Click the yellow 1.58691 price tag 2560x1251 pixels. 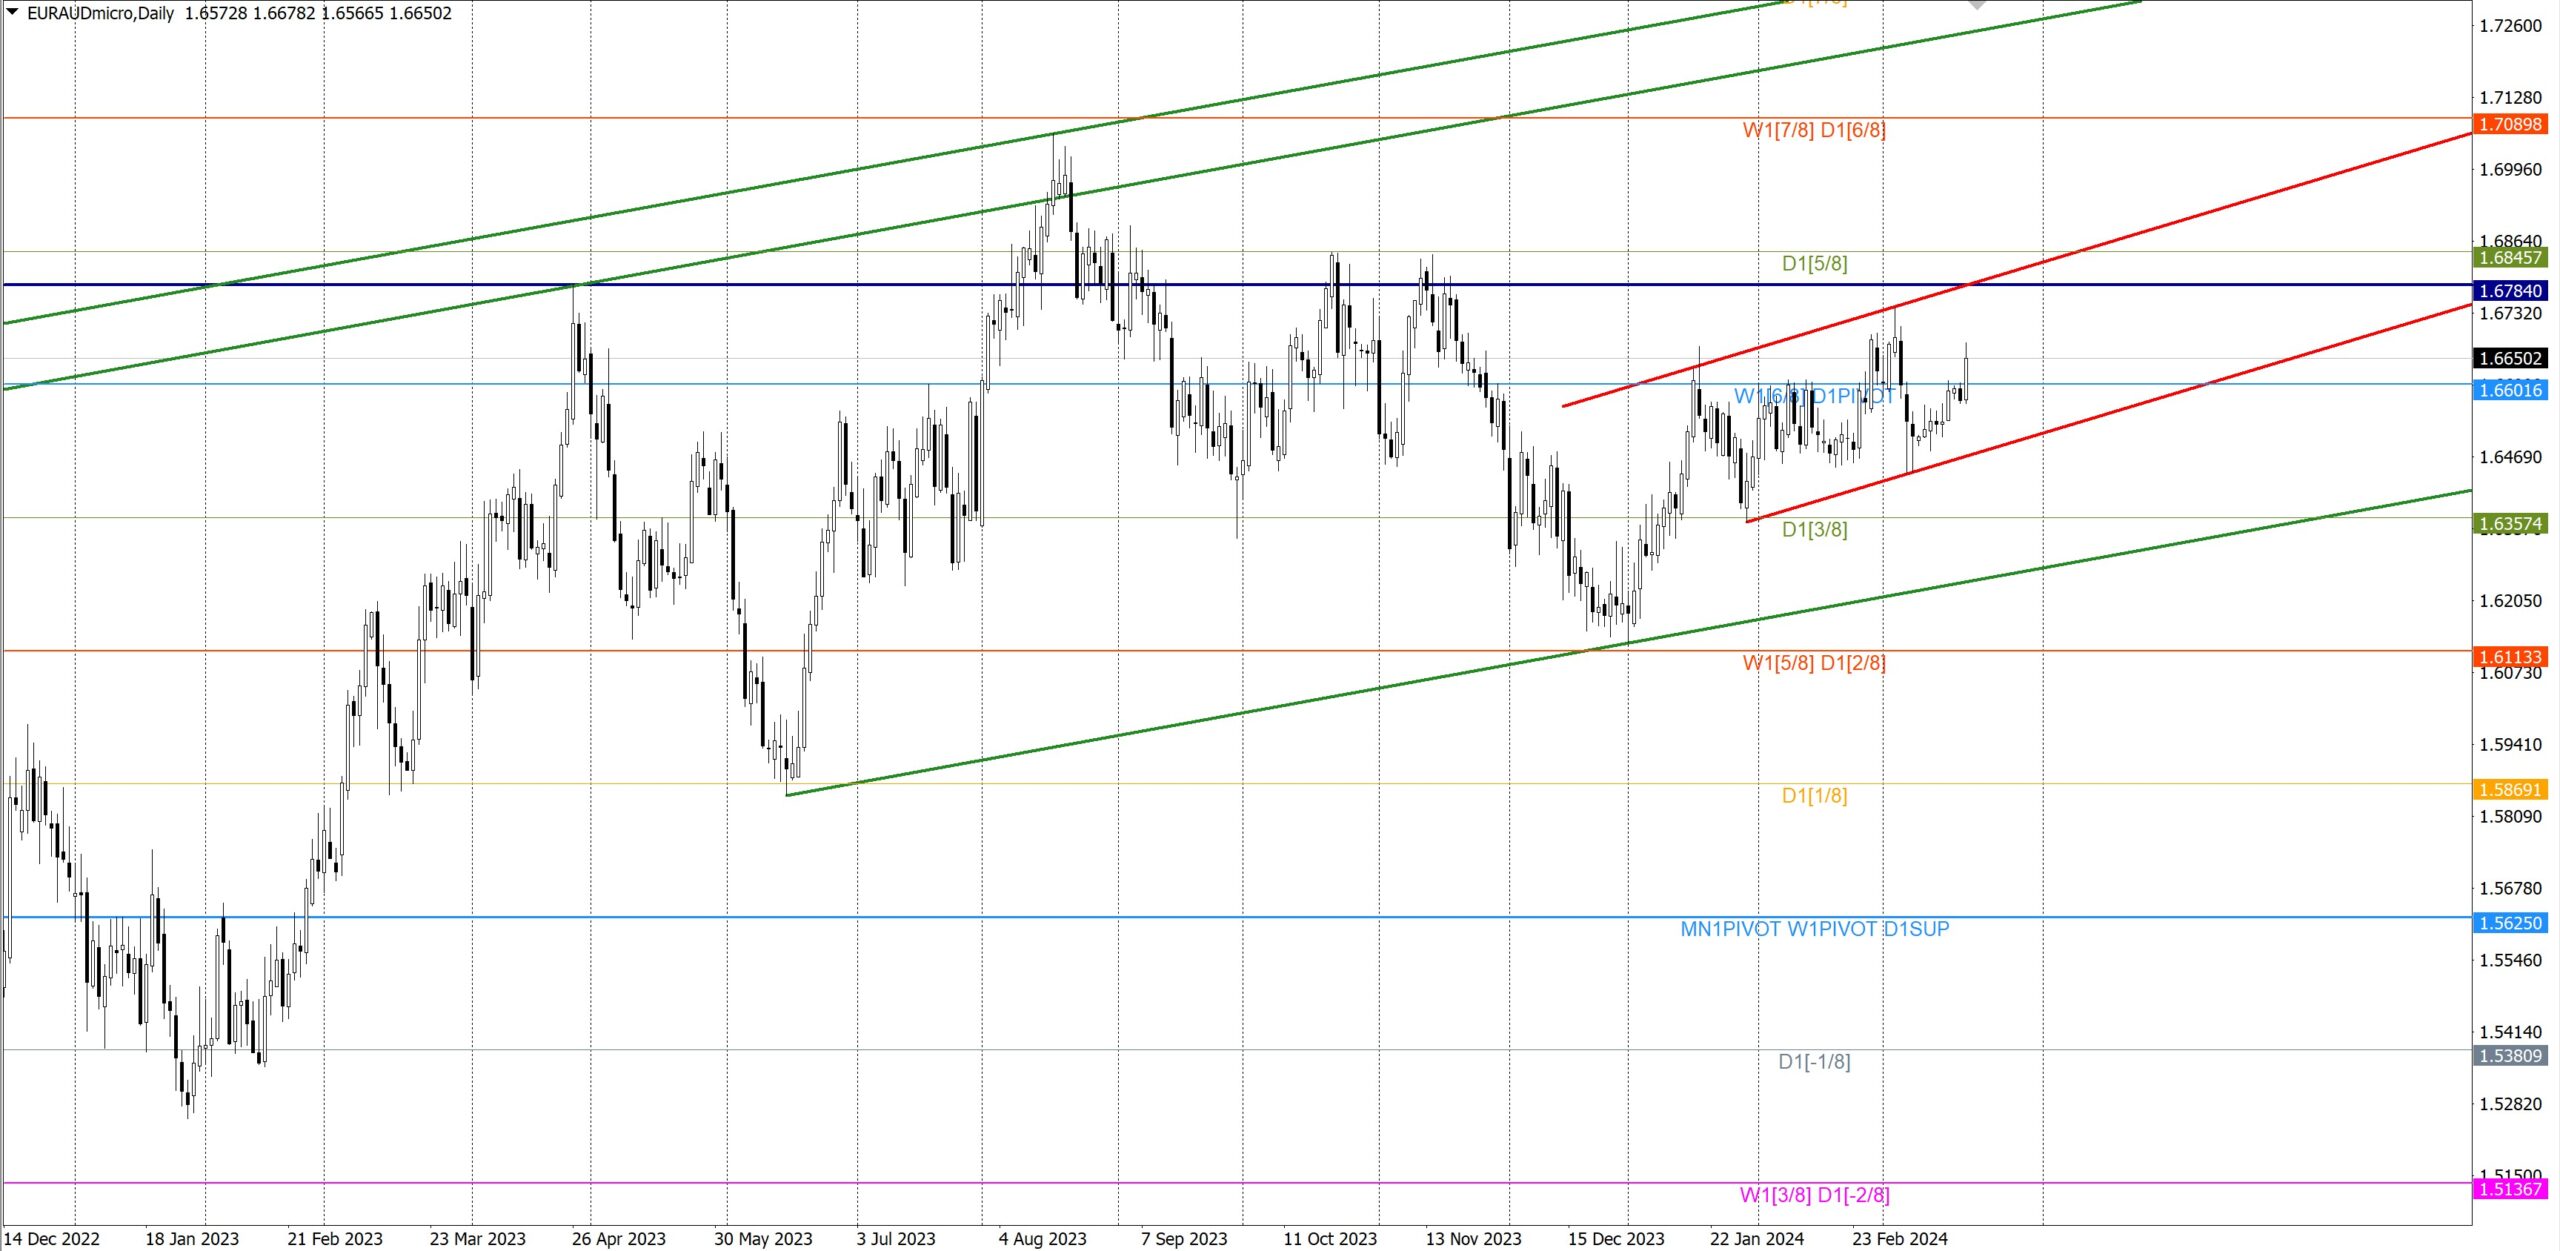2509,789
